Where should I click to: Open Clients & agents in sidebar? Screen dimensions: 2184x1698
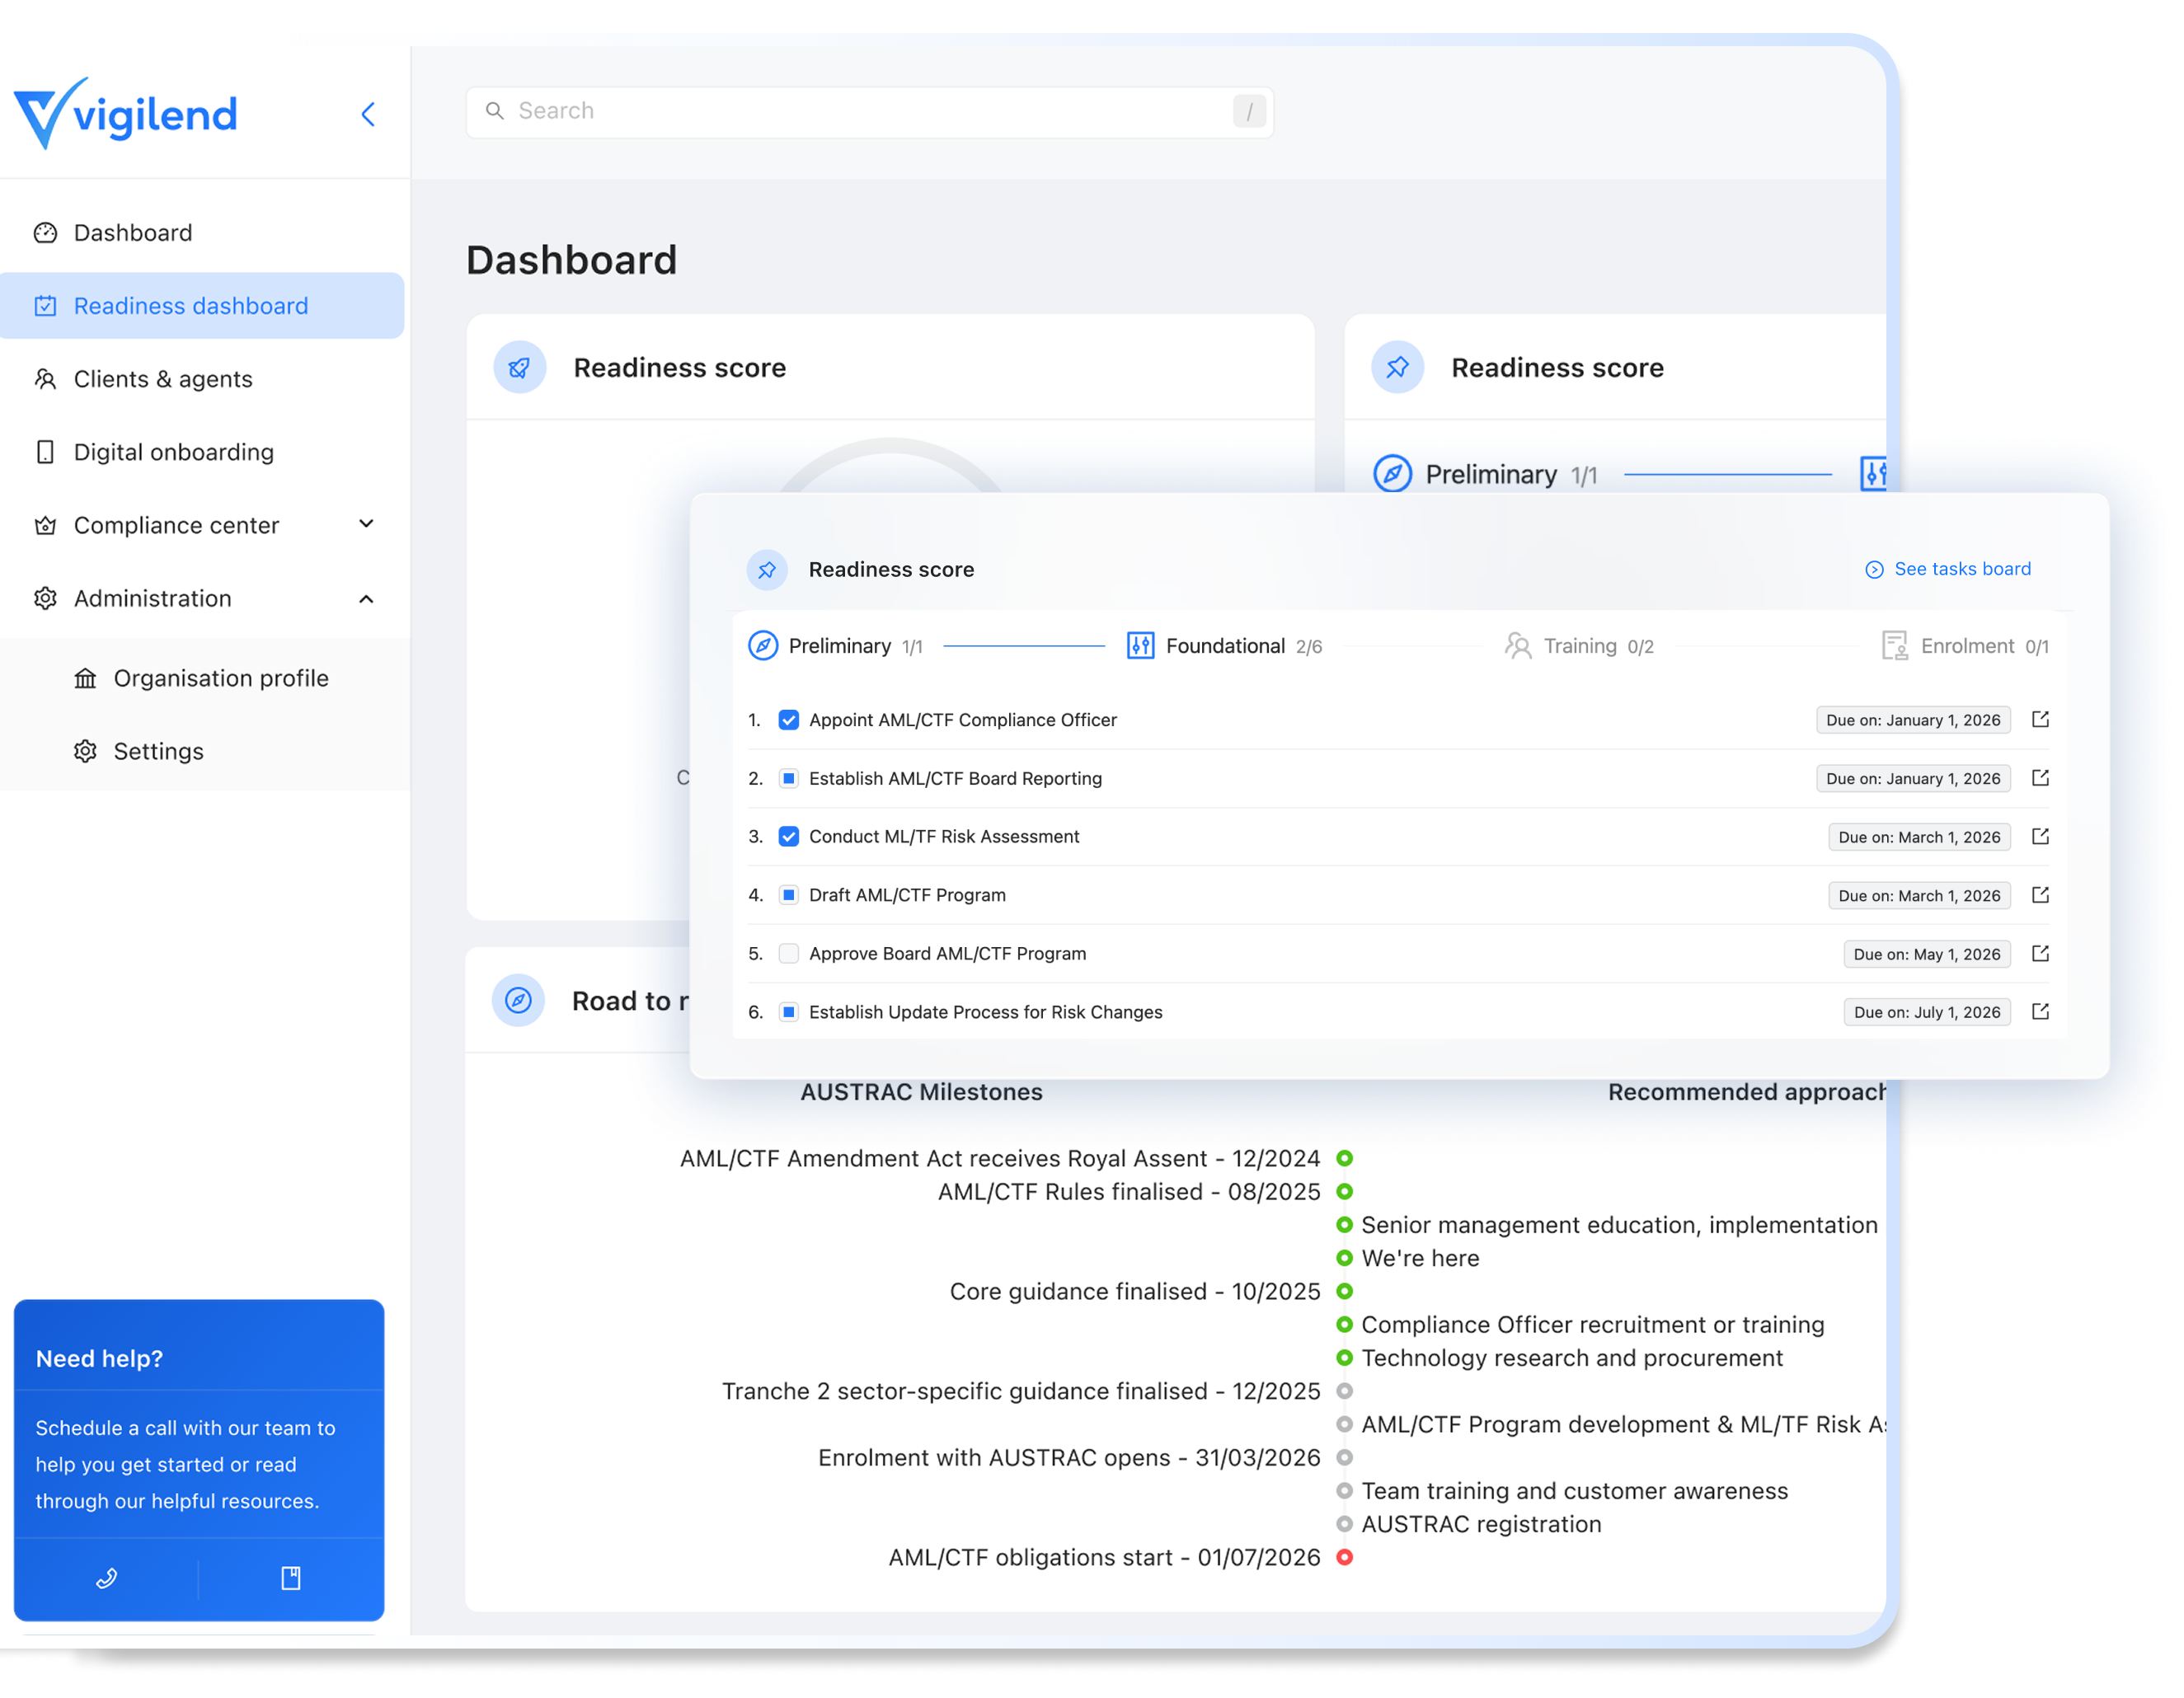163,379
